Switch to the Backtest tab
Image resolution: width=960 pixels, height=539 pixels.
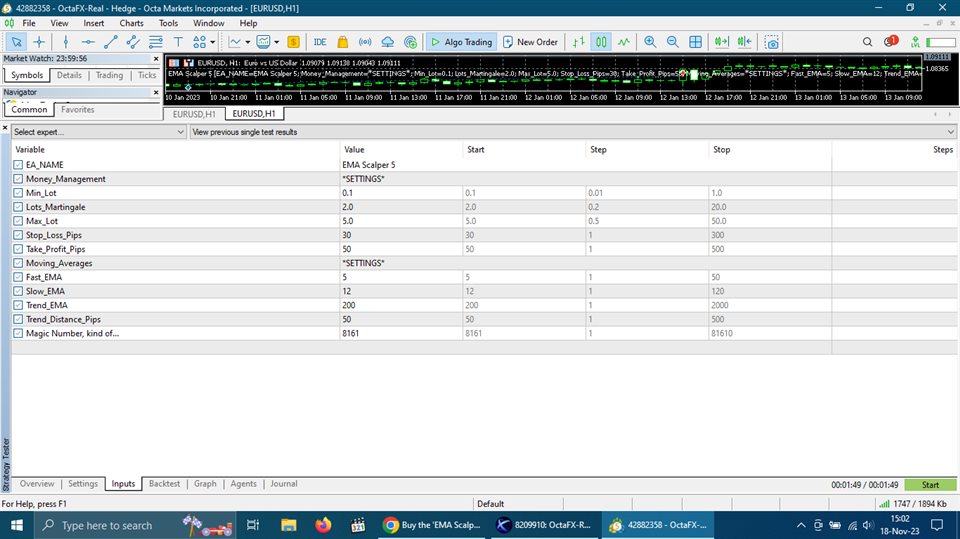[165, 484]
